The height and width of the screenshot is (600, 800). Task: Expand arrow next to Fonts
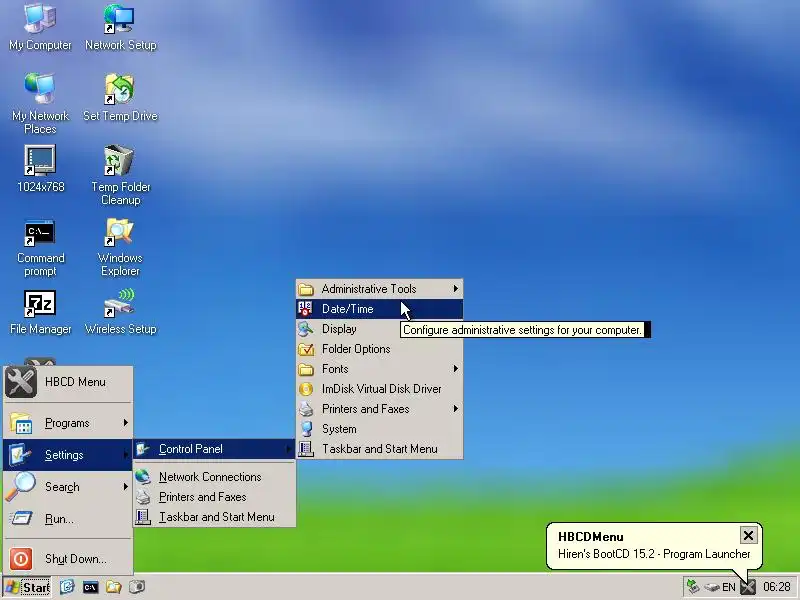point(456,369)
